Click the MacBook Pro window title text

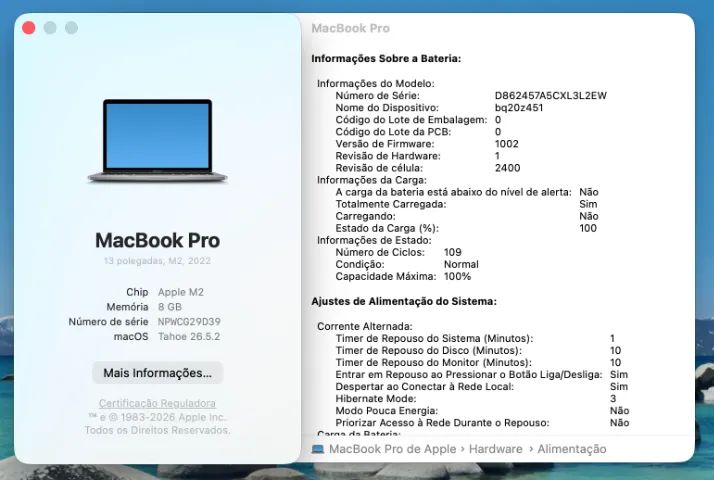[351, 28]
